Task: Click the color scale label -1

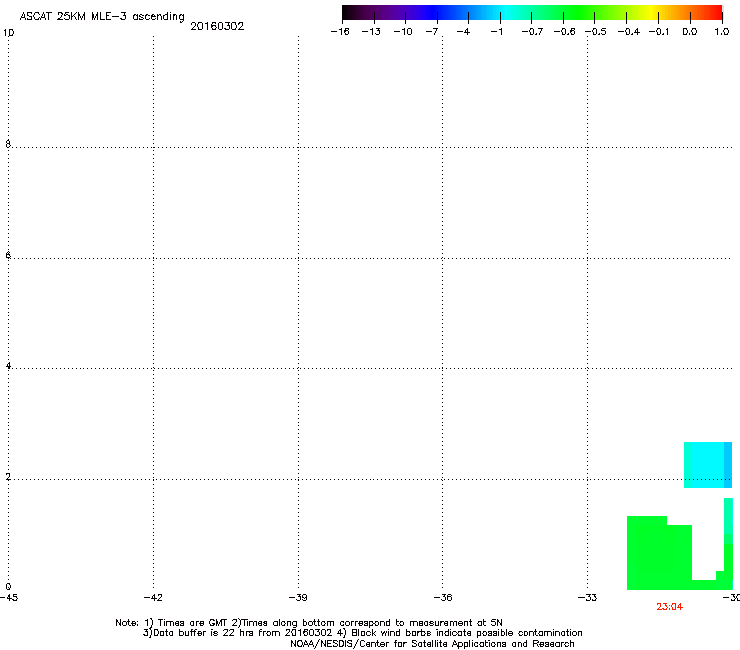Action: click(x=496, y=32)
